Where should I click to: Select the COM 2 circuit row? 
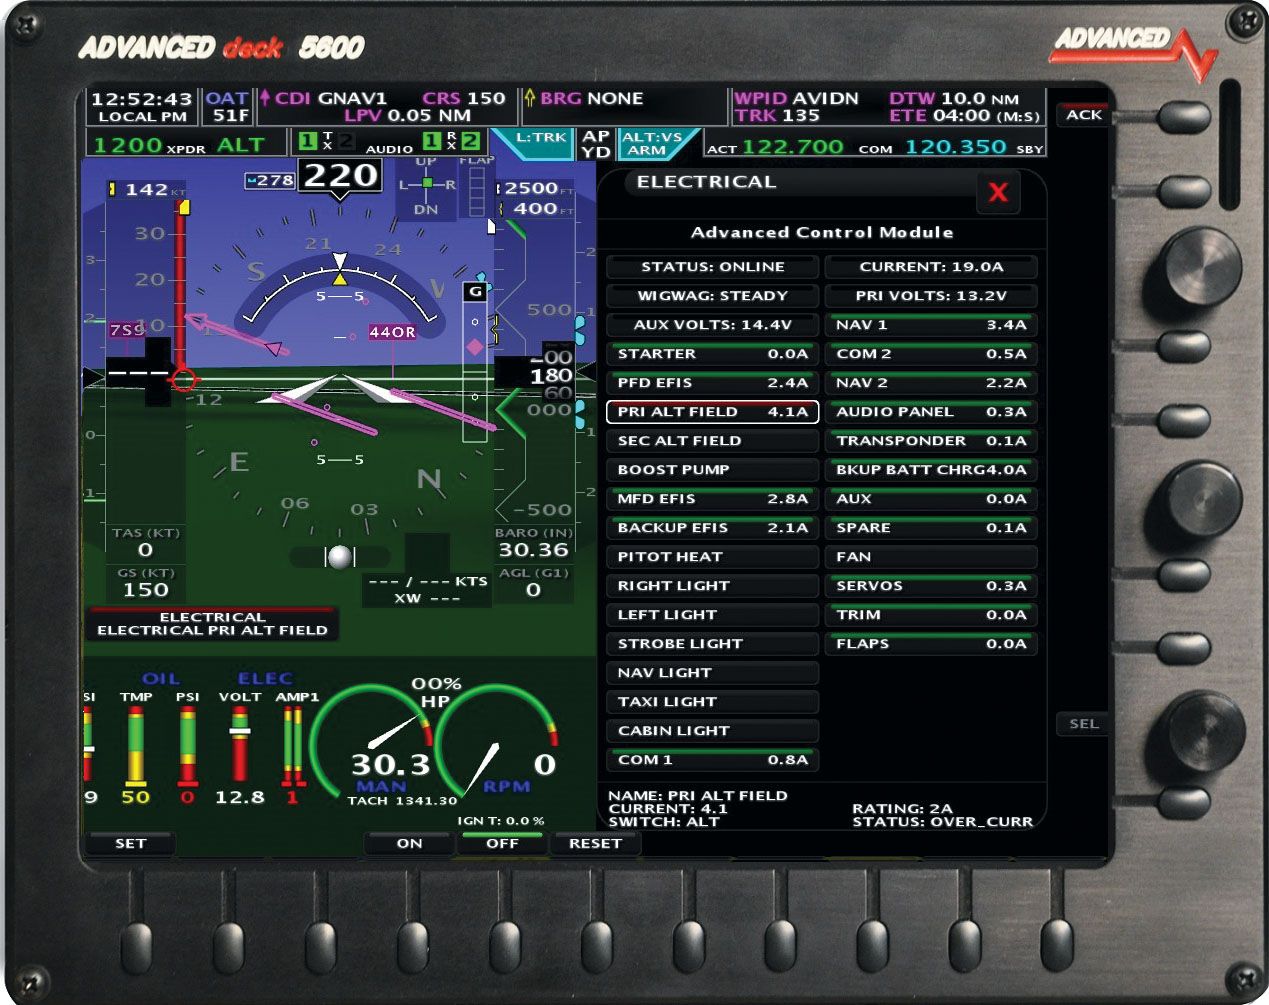coord(931,354)
